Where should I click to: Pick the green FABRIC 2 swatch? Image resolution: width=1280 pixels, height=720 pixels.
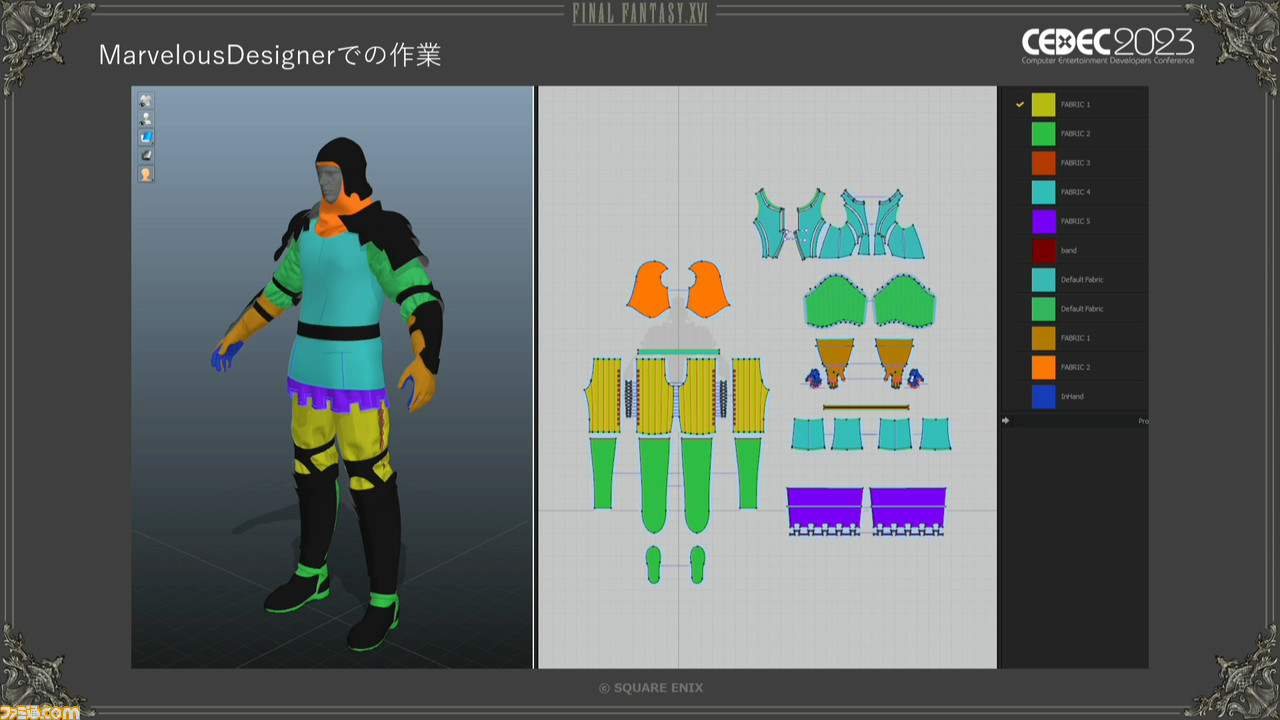coord(1044,133)
